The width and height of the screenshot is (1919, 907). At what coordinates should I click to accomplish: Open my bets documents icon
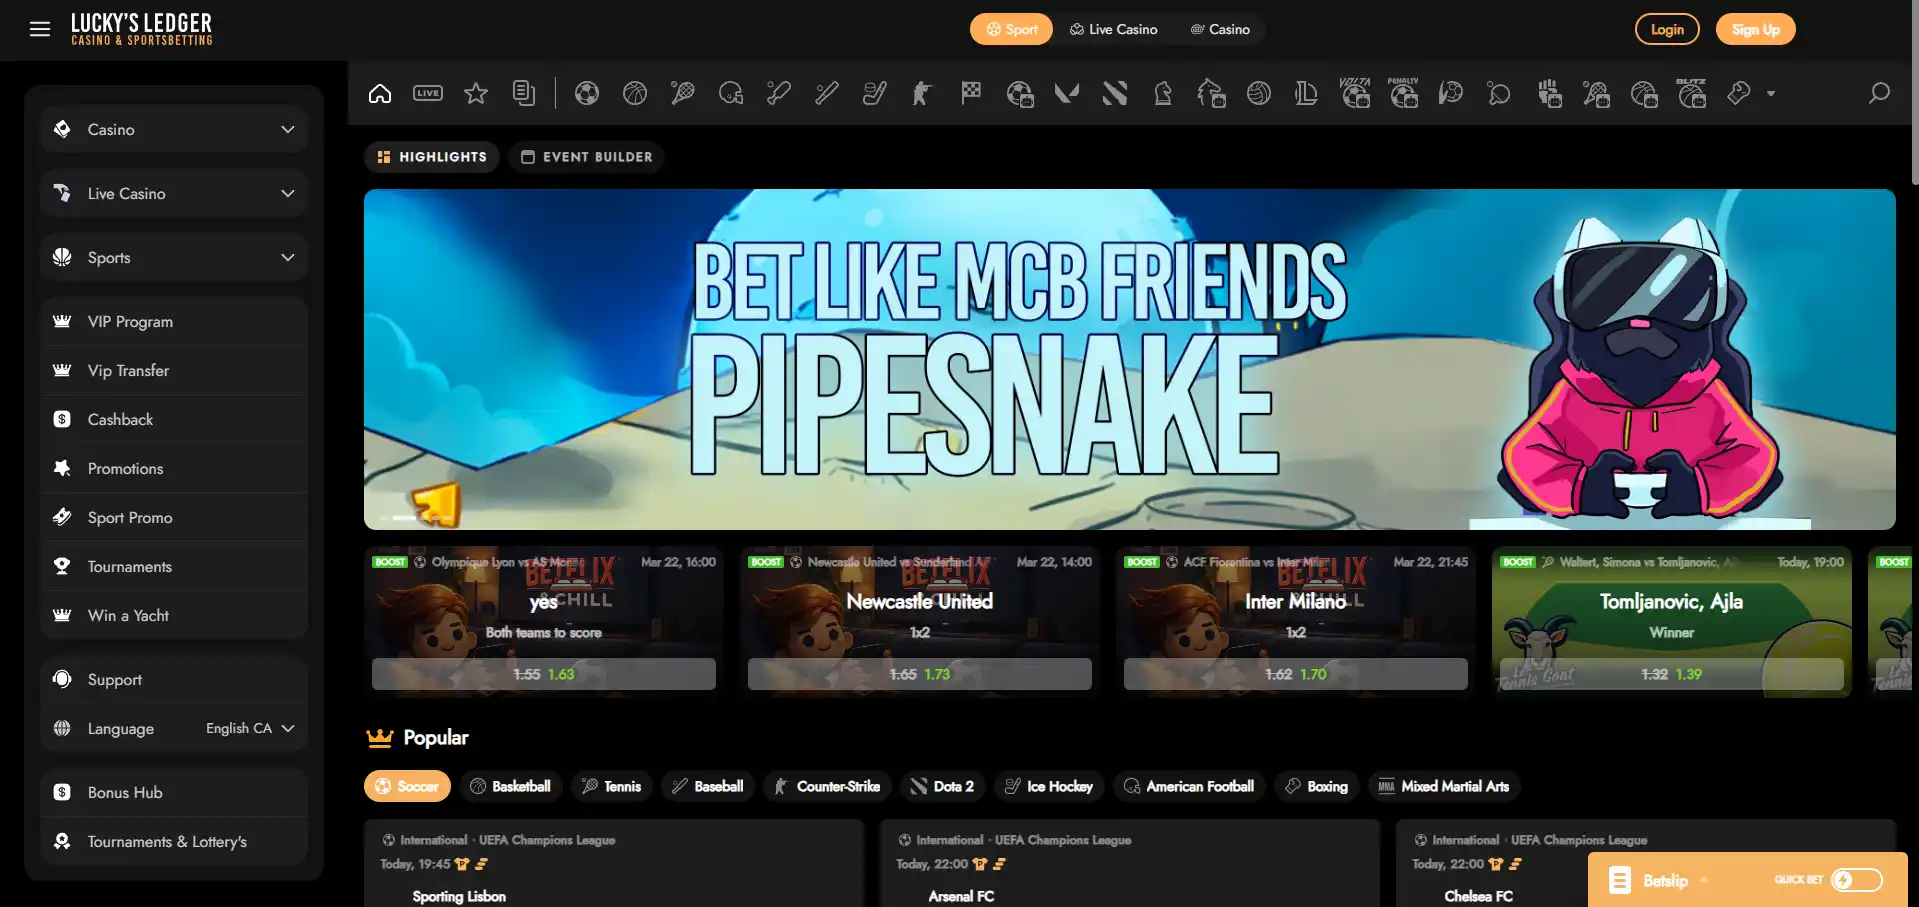click(x=524, y=93)
